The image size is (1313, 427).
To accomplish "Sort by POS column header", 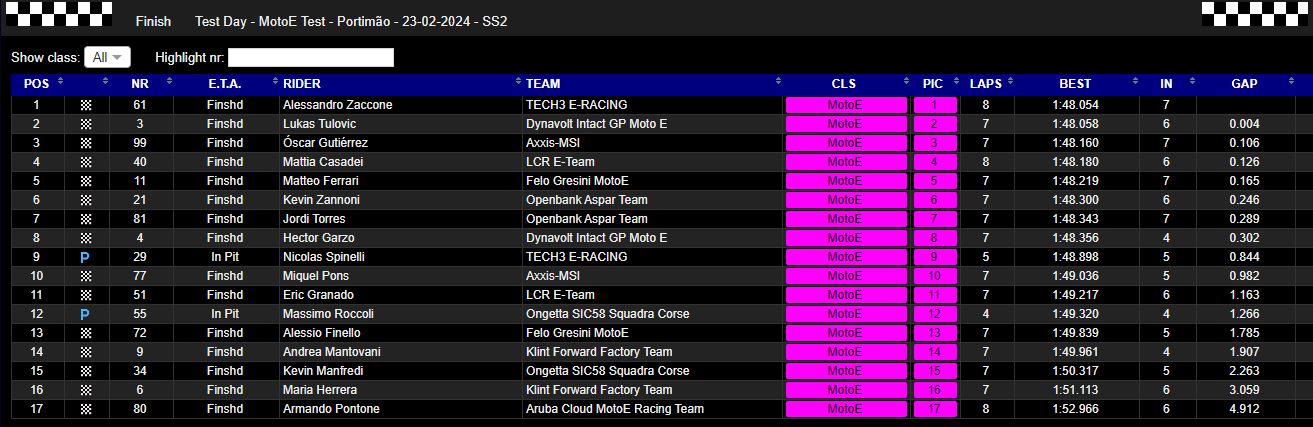I will point(37,84).
